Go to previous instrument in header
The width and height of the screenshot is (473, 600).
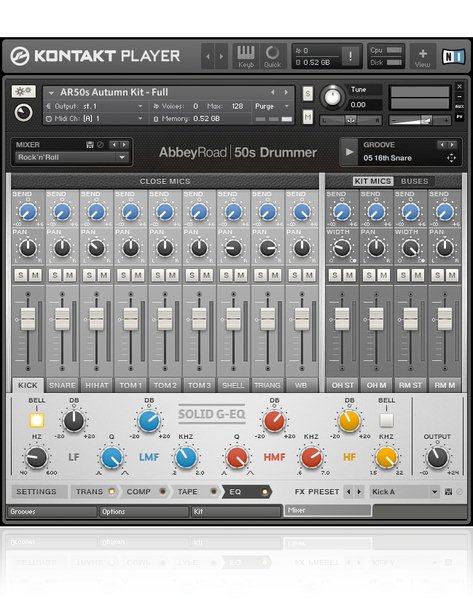(272, 92)
